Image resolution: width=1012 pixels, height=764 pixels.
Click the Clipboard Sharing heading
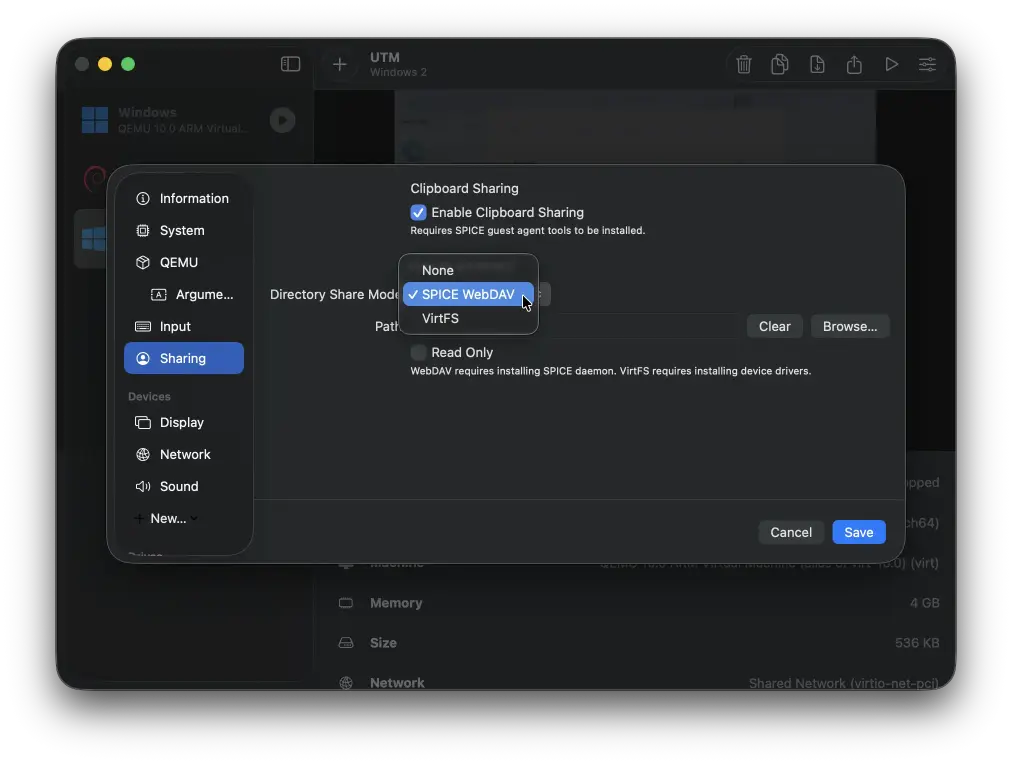tap(464, 188)
